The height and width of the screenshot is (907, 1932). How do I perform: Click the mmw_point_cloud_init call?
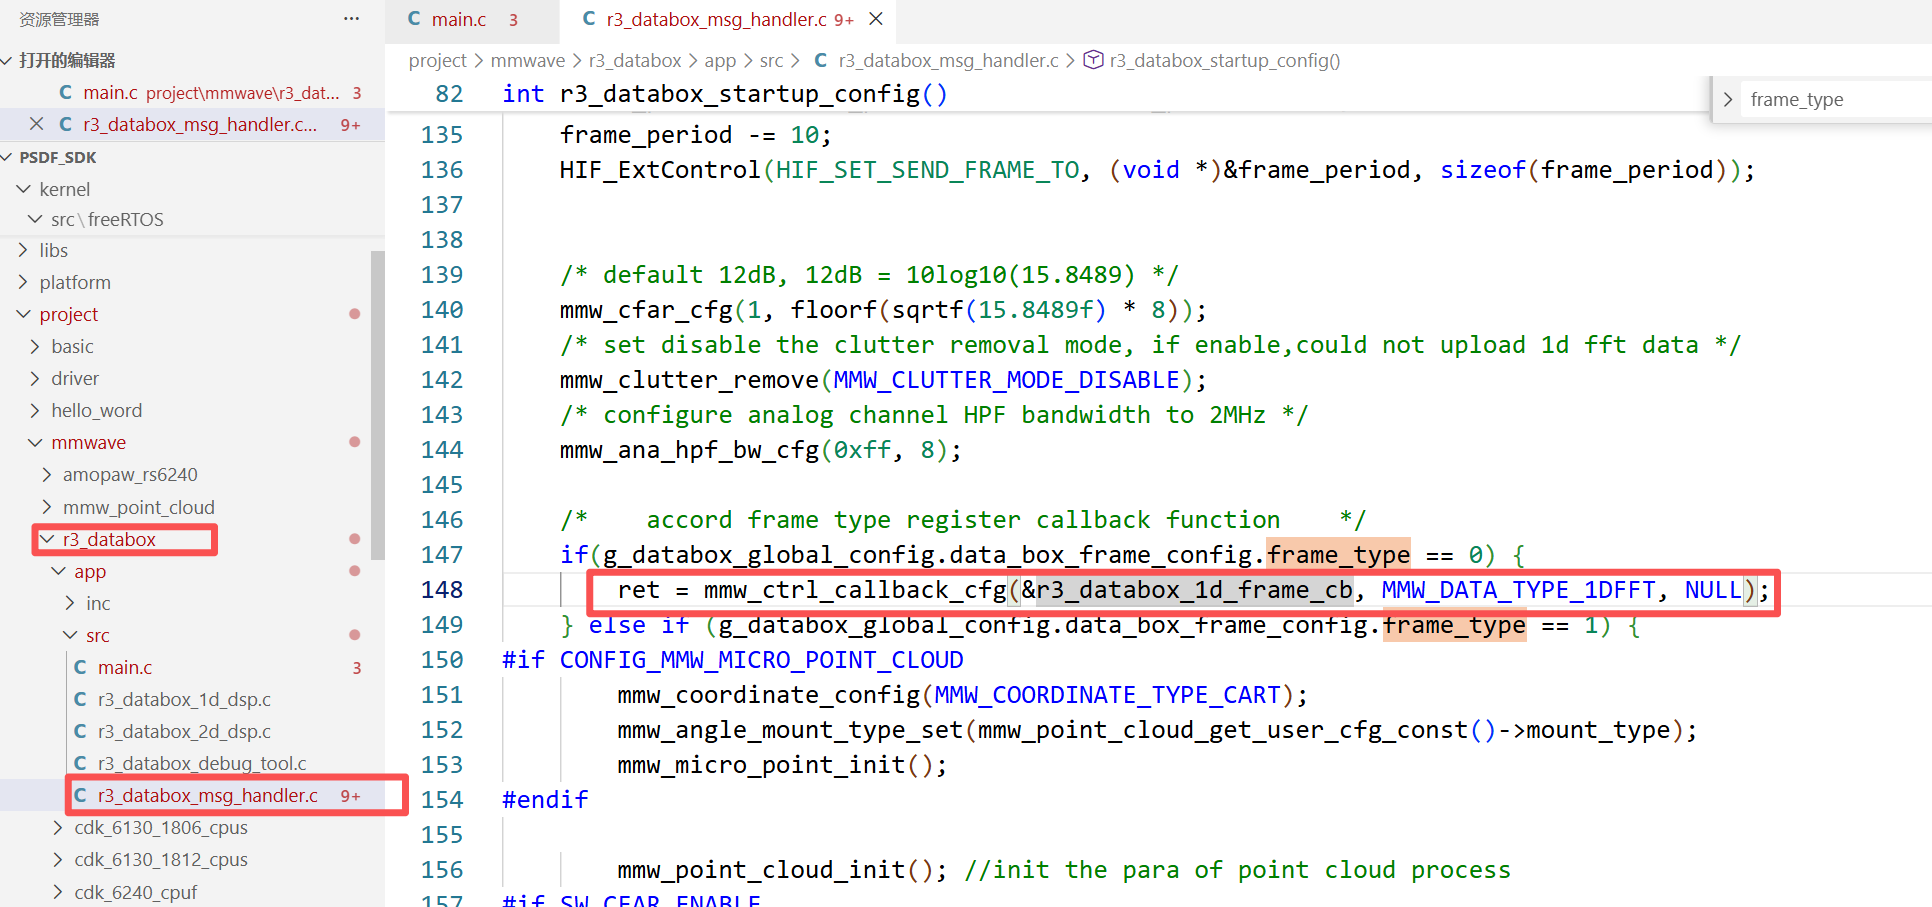[x=761, y=870]
